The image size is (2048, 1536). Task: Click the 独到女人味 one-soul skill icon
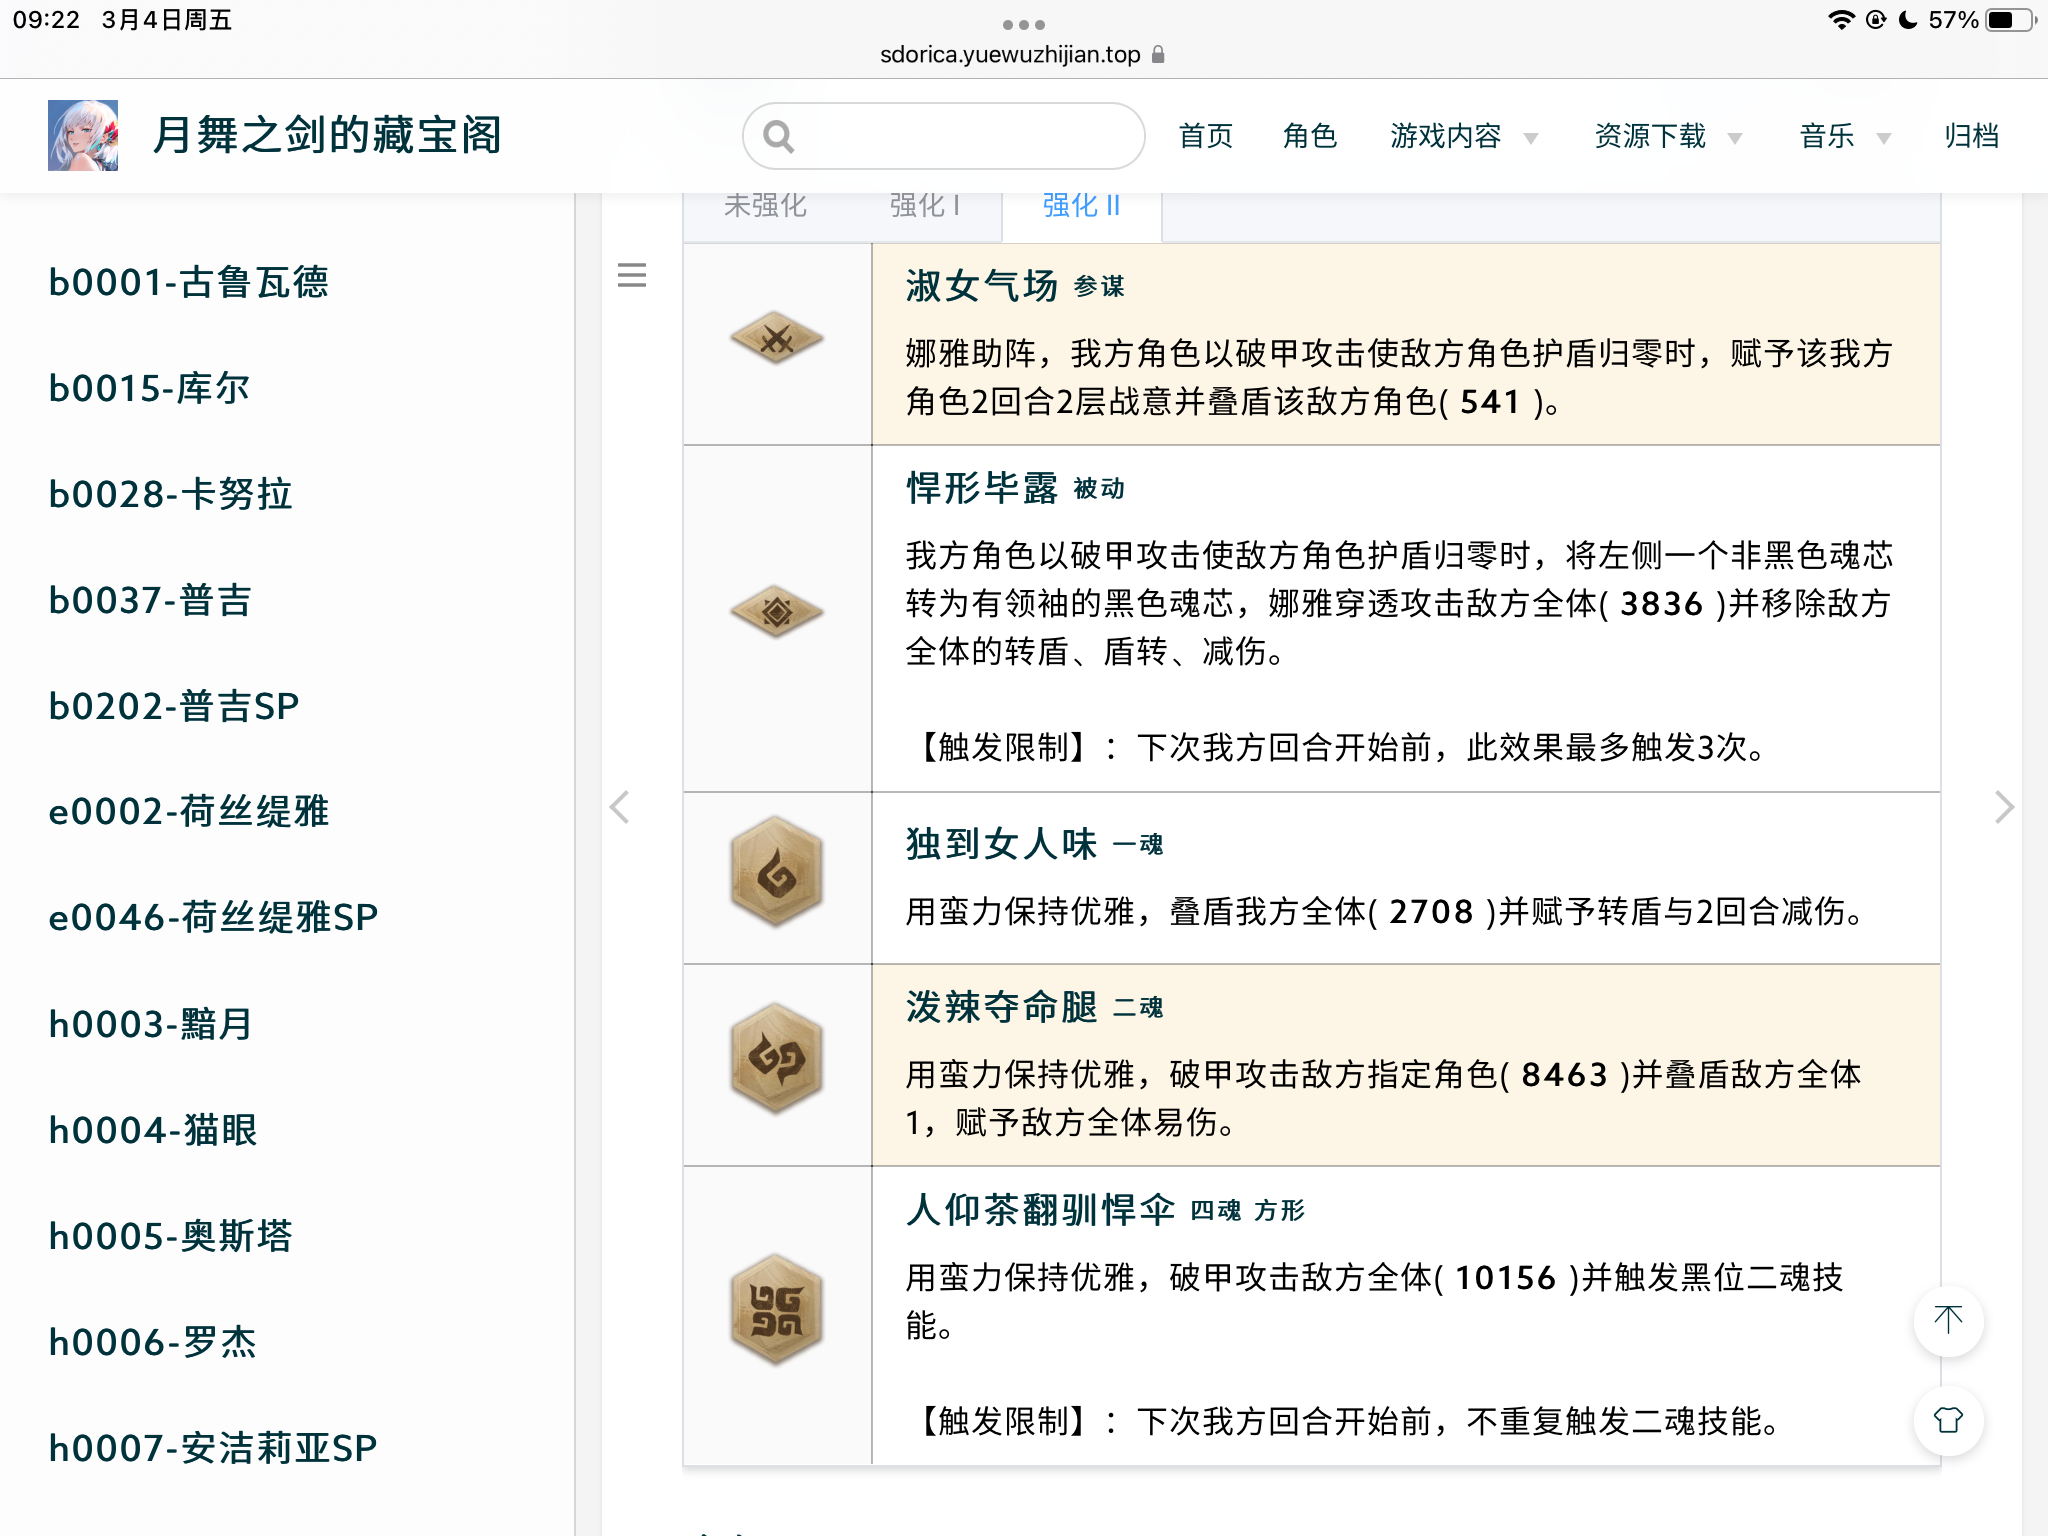click(x=777, y=872)
